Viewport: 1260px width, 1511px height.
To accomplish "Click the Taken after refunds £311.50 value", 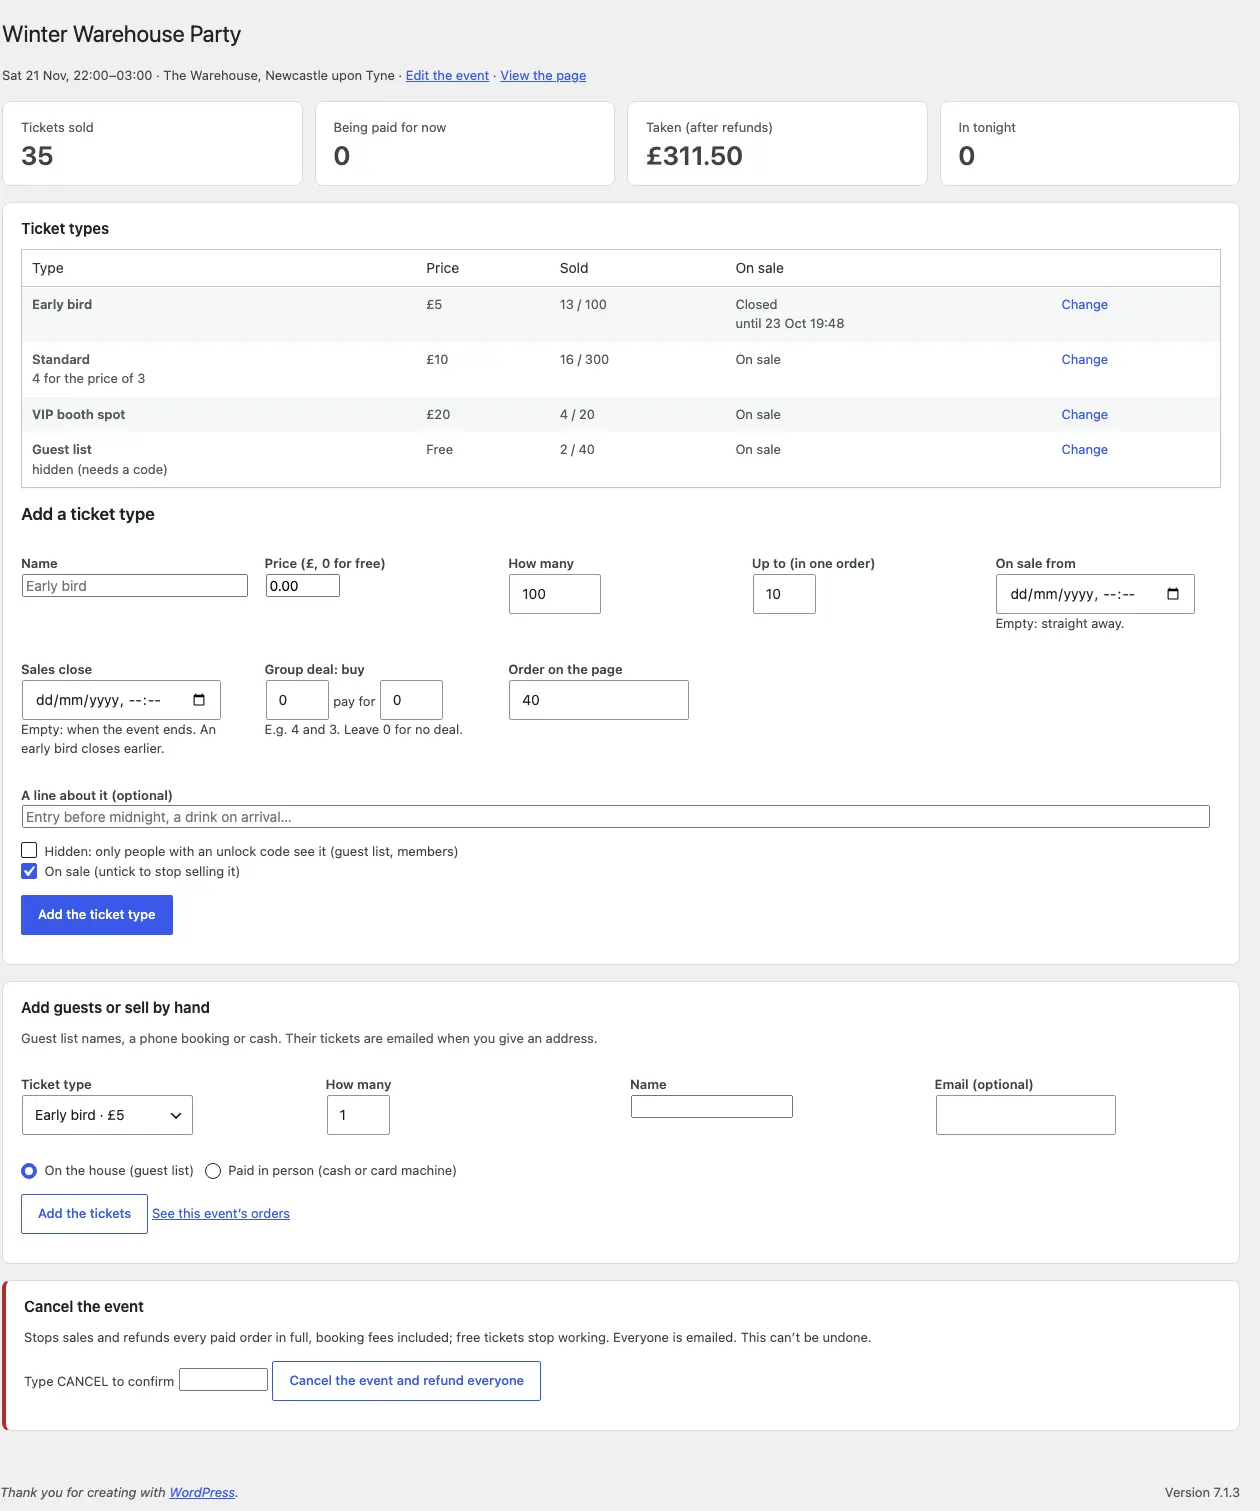I will (x=694, y=156).
